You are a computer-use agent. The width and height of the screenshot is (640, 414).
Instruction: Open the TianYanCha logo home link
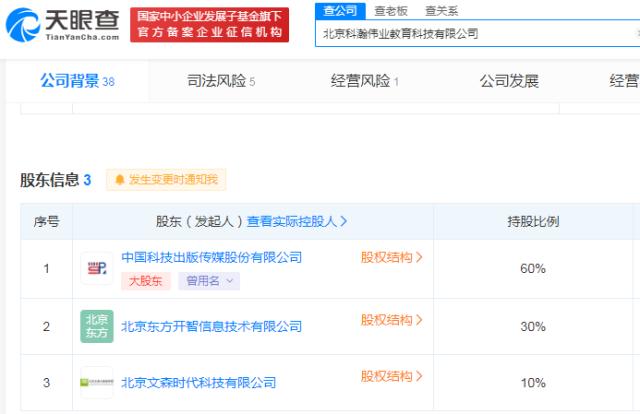click(62, 25)
